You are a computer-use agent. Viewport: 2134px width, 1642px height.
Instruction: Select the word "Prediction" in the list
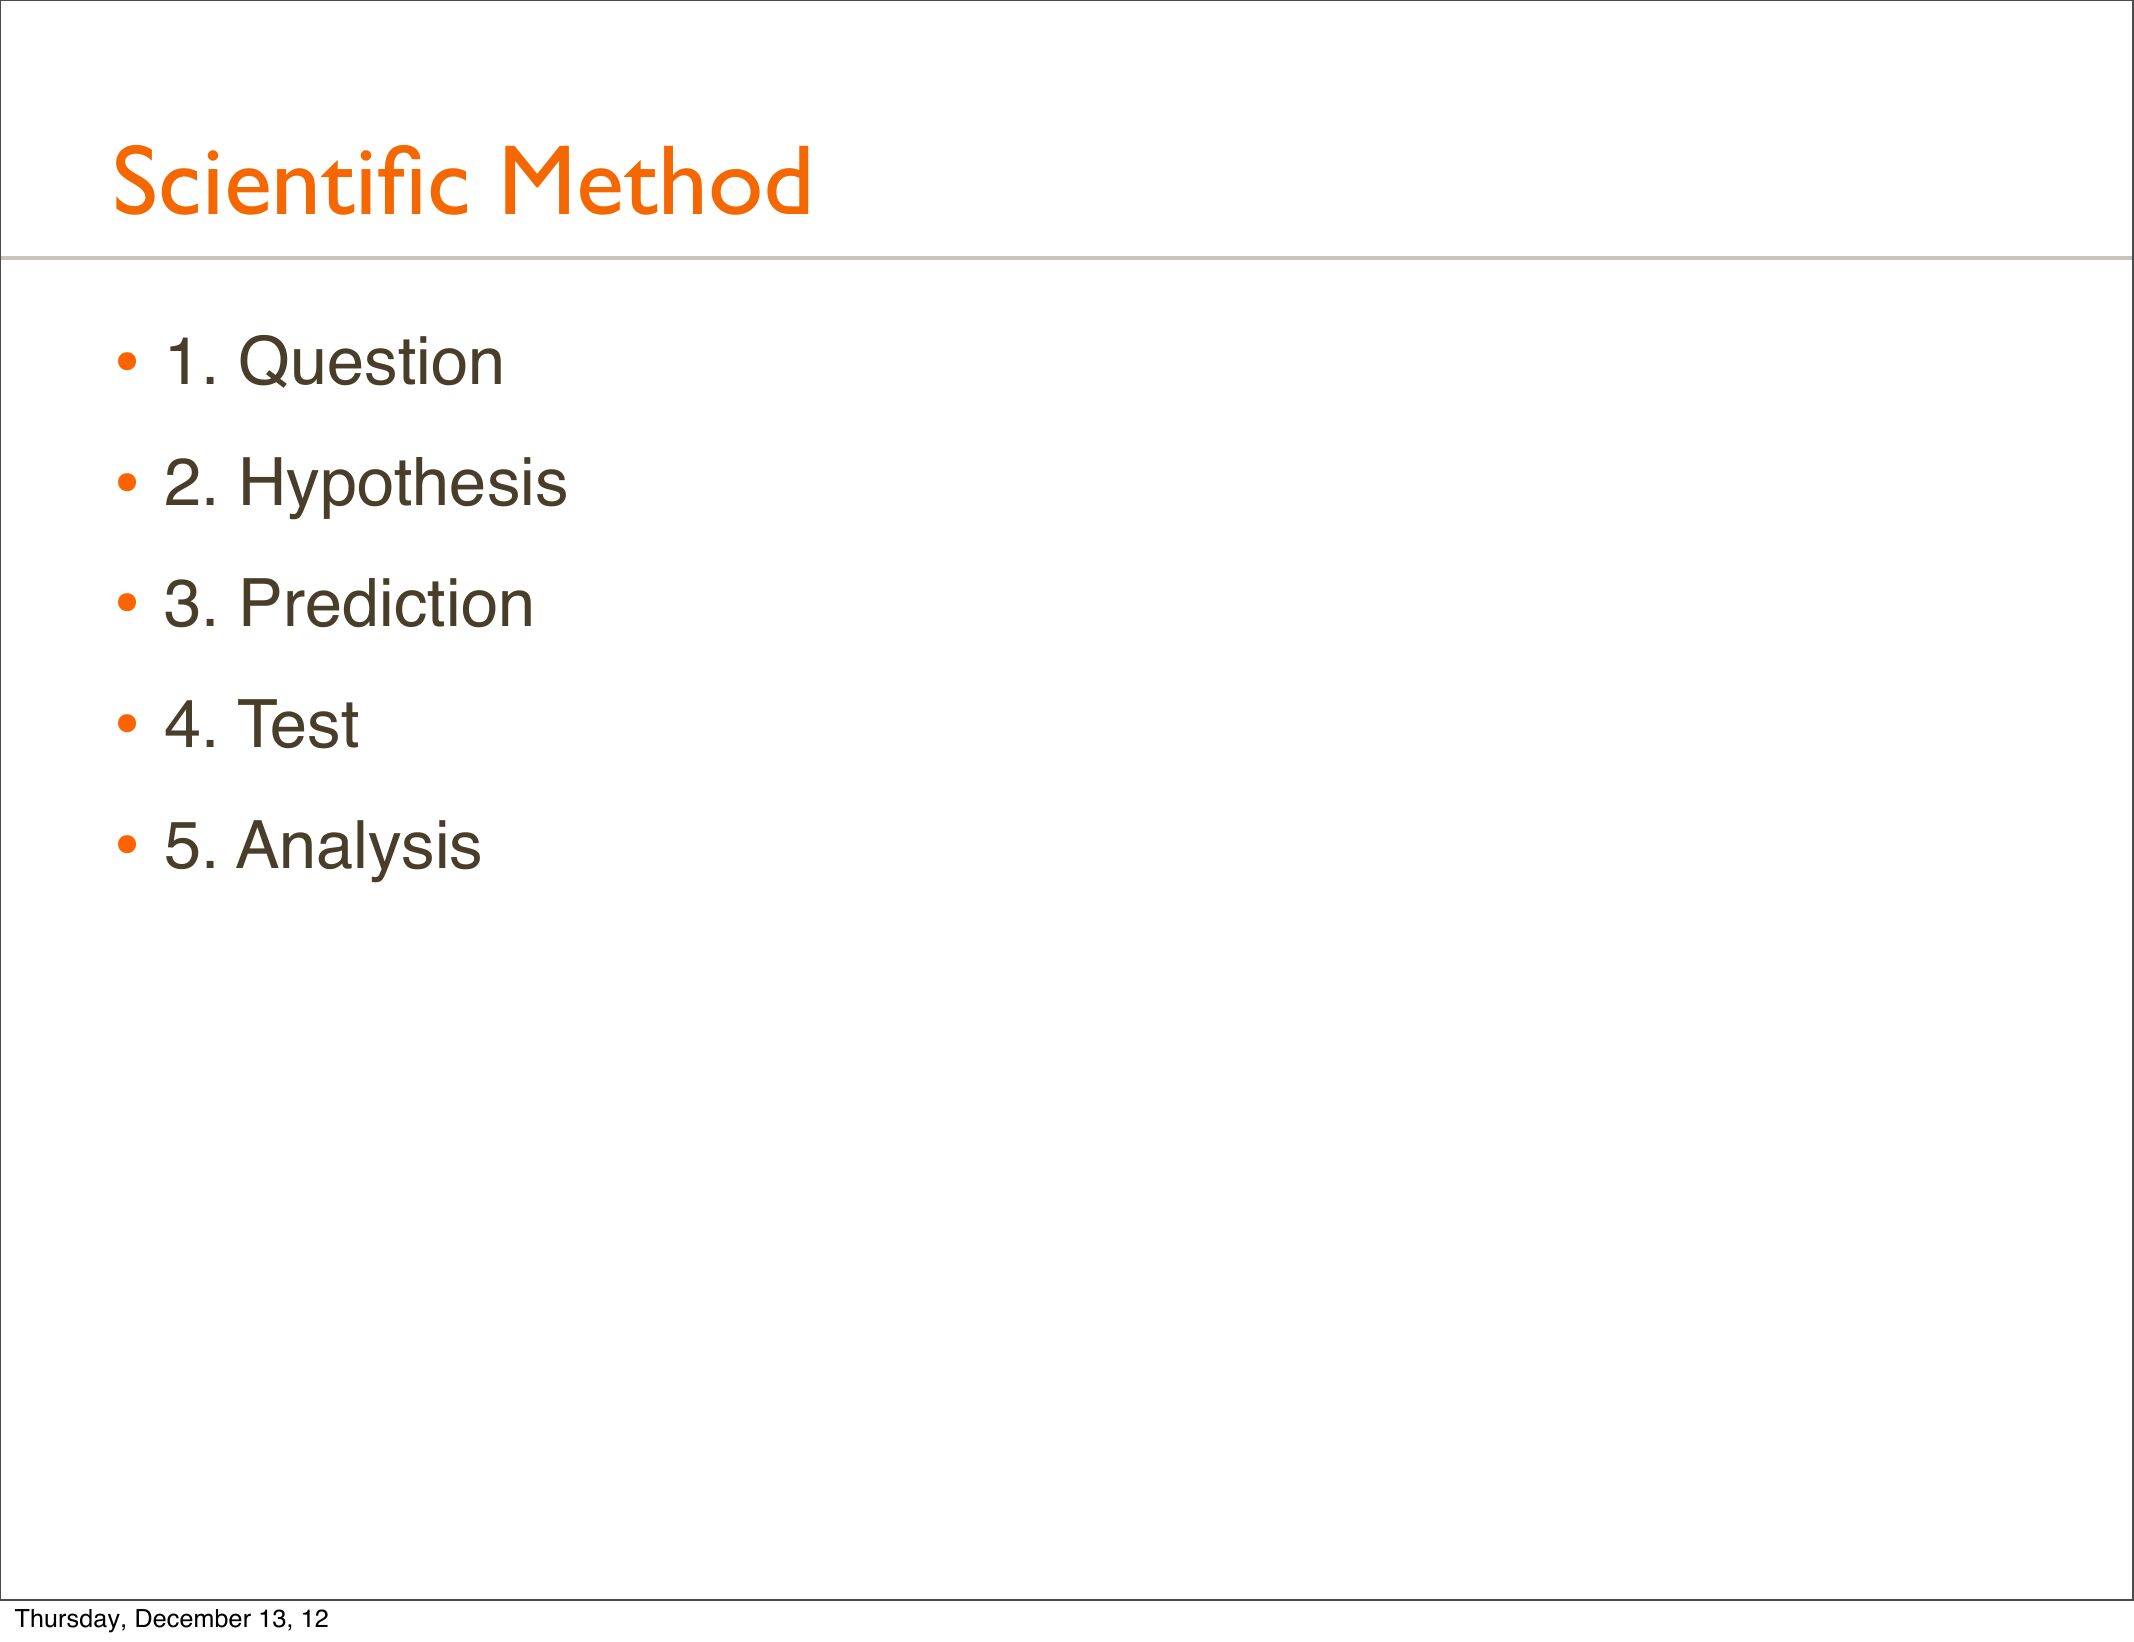coord(386,604)
